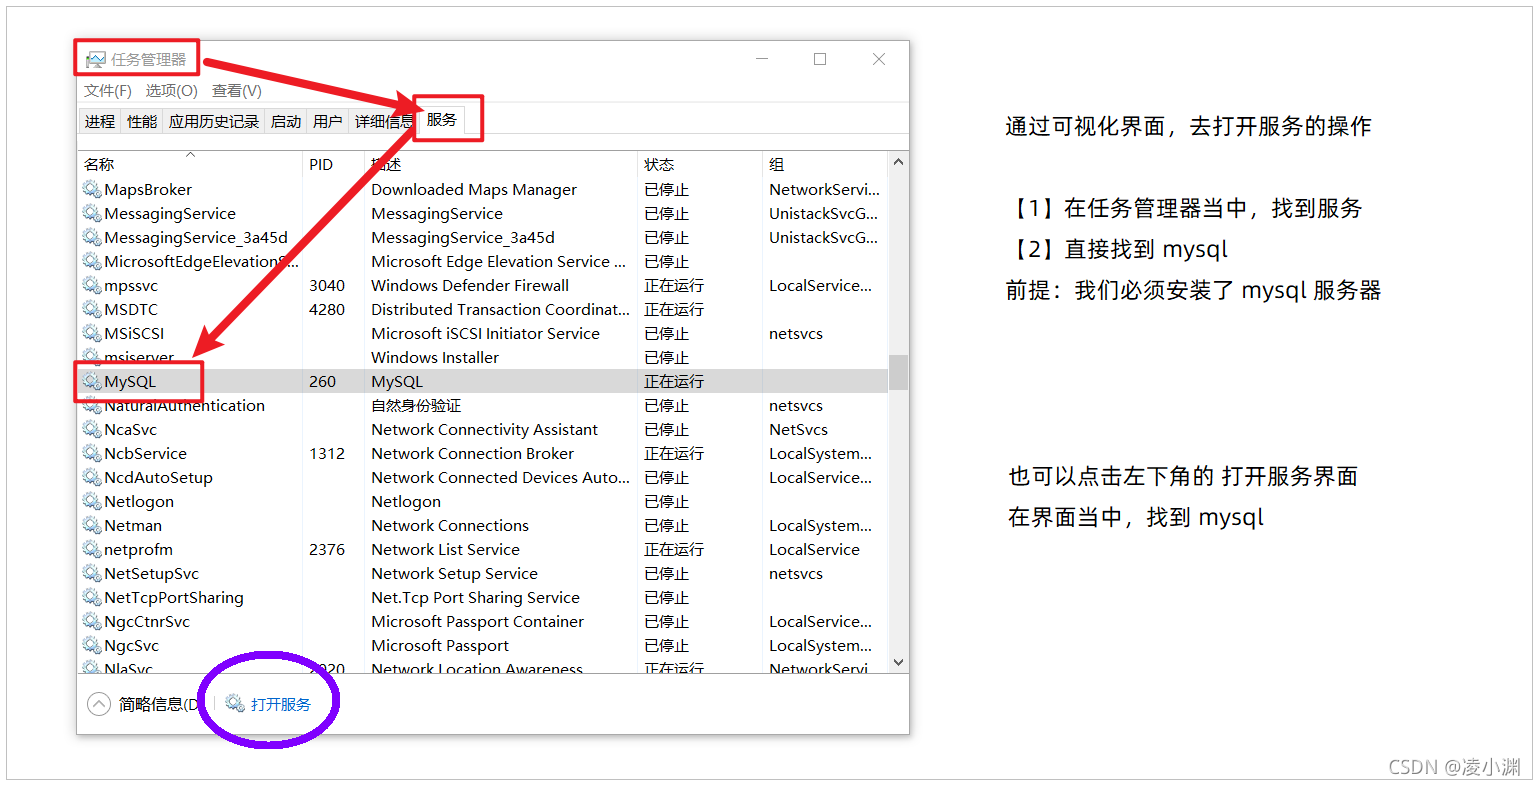Click the Network Connection Broker description

tap(472, 453)
